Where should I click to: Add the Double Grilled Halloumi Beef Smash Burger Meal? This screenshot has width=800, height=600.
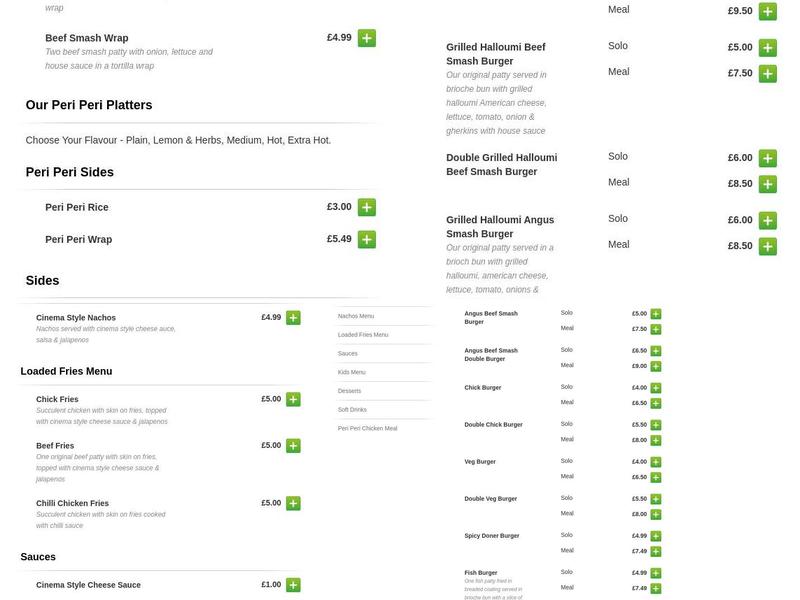[x=767, y=184]
